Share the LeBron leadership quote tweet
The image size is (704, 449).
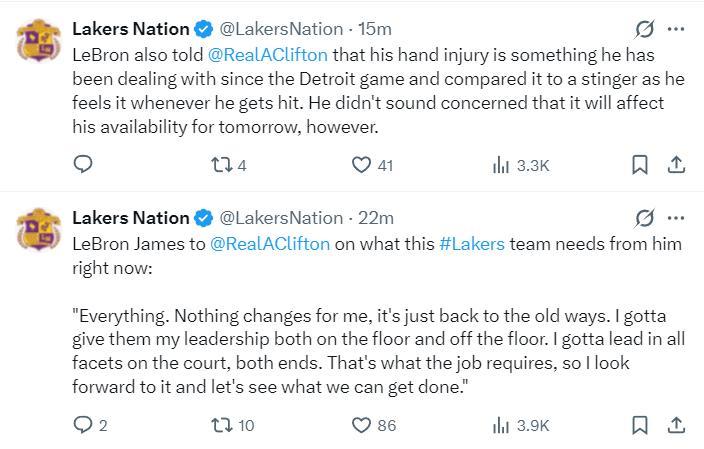click(x=675, y=425)
